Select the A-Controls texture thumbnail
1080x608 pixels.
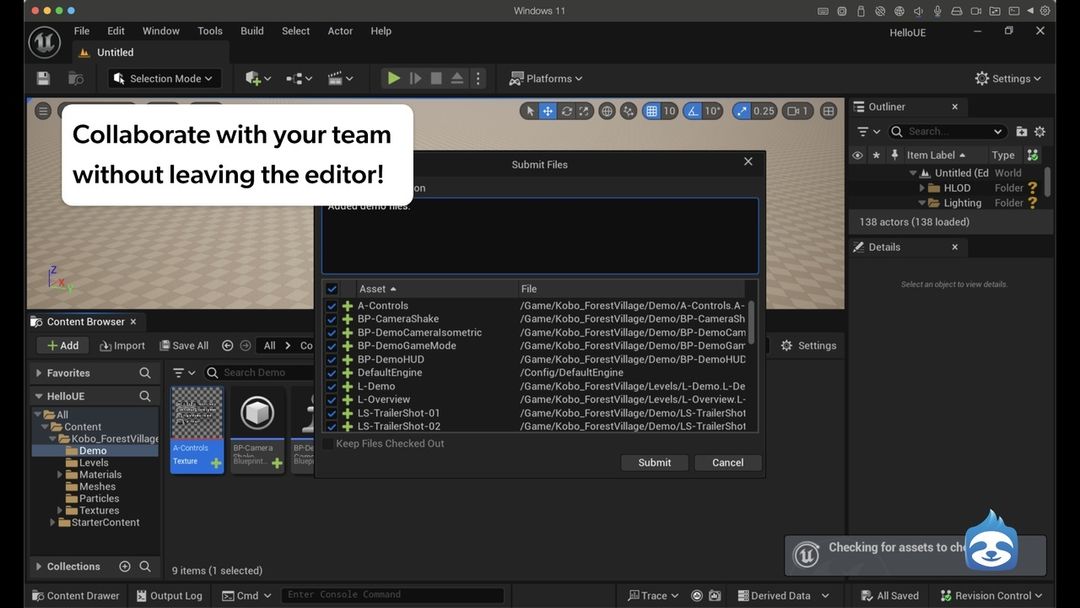[197, 429]
